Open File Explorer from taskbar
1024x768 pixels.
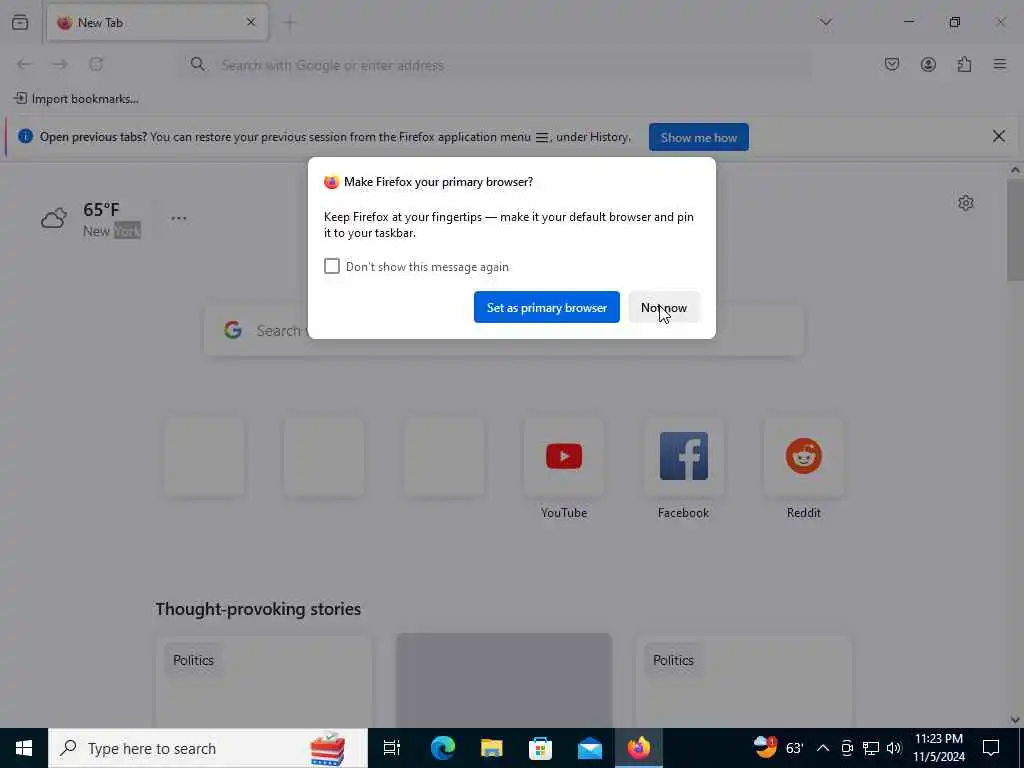pos(491,748)
